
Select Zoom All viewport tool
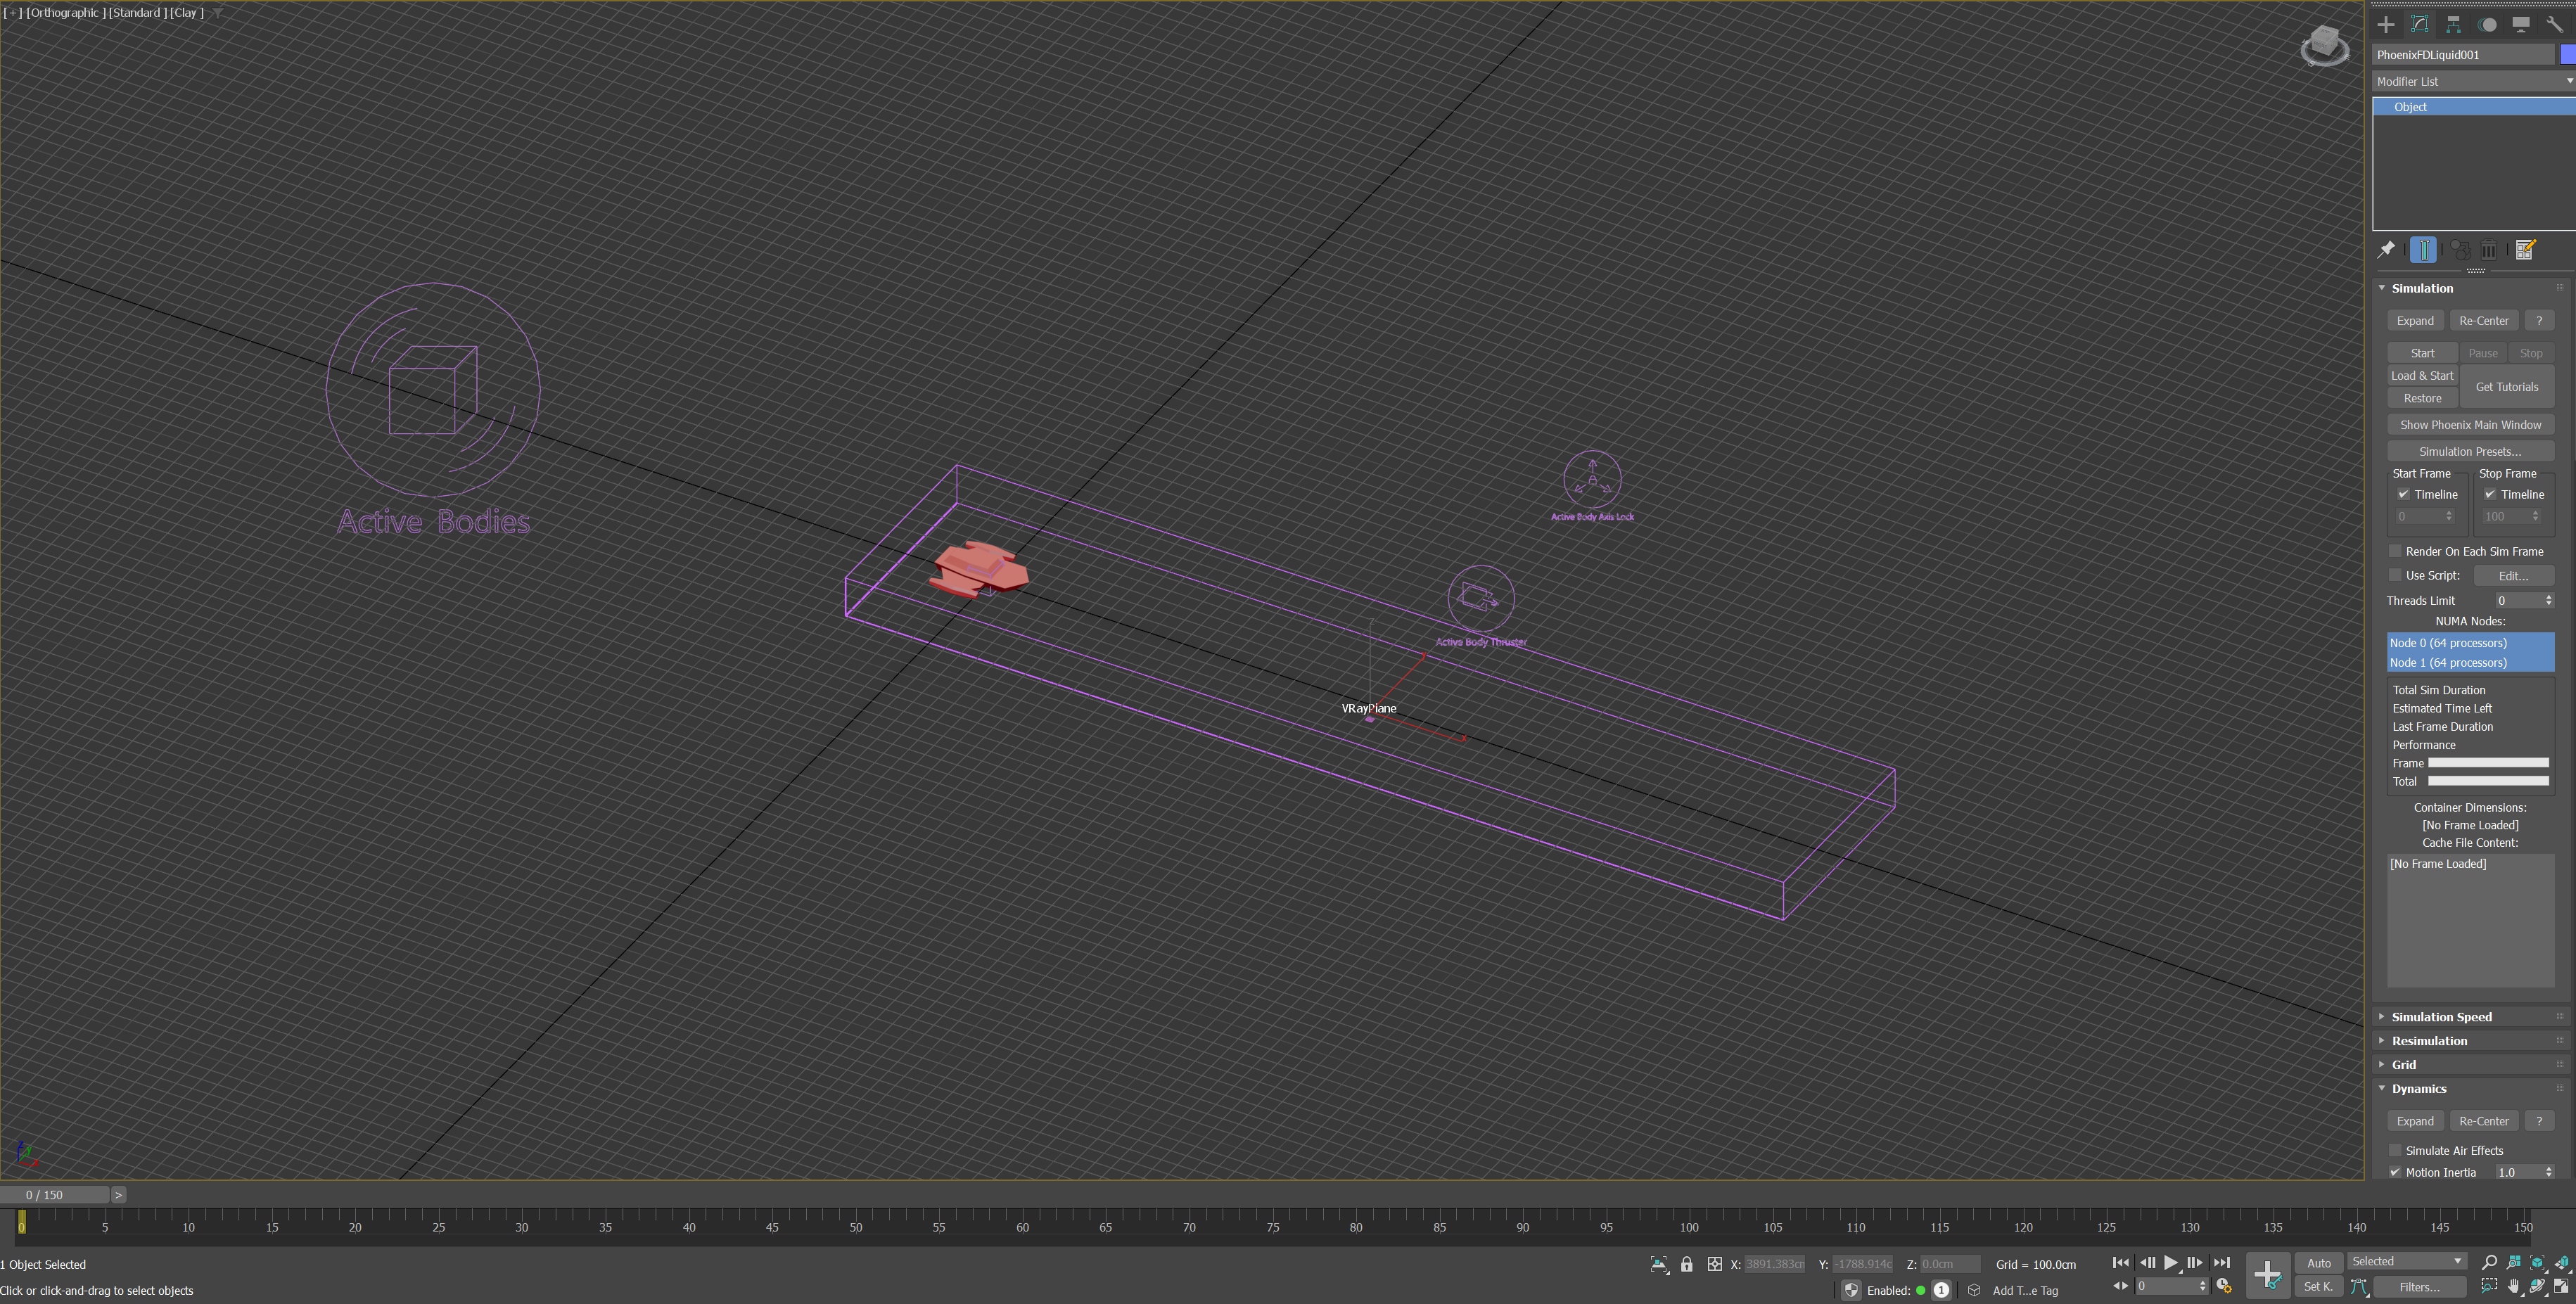pyautogui.click(x=2513, y=1263)
